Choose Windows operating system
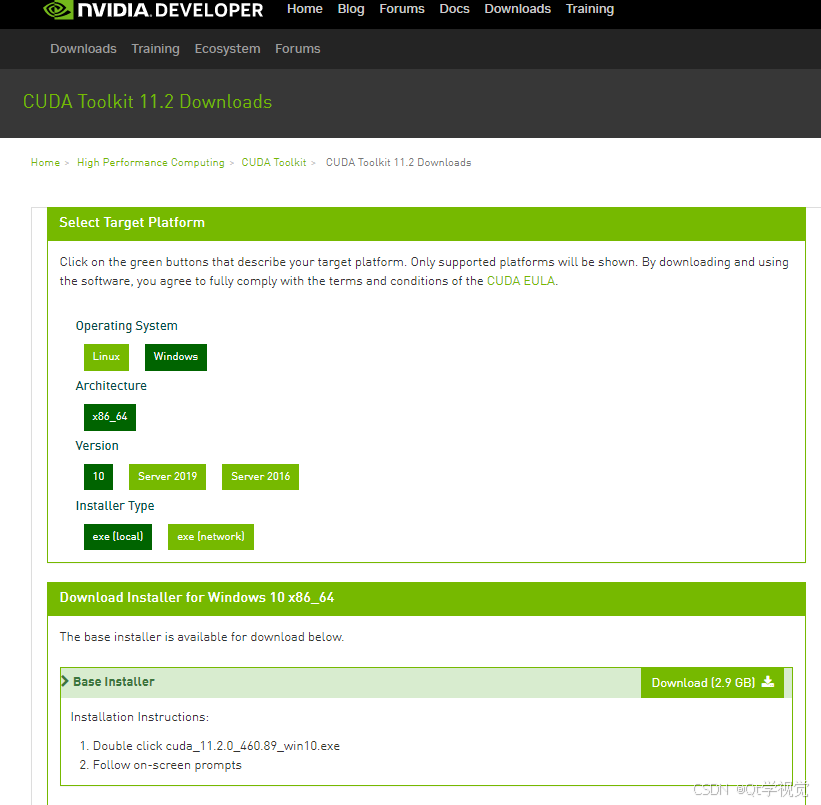 [176, 357]
